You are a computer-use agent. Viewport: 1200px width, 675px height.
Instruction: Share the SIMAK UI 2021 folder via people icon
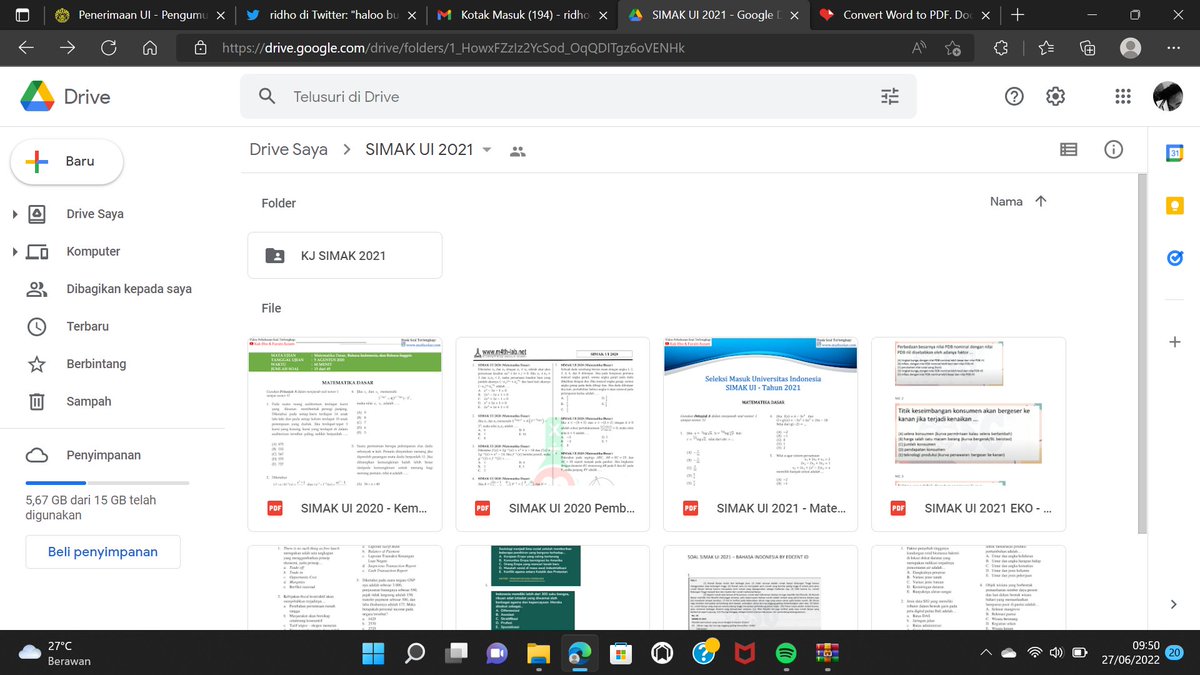tap(518, 150)
